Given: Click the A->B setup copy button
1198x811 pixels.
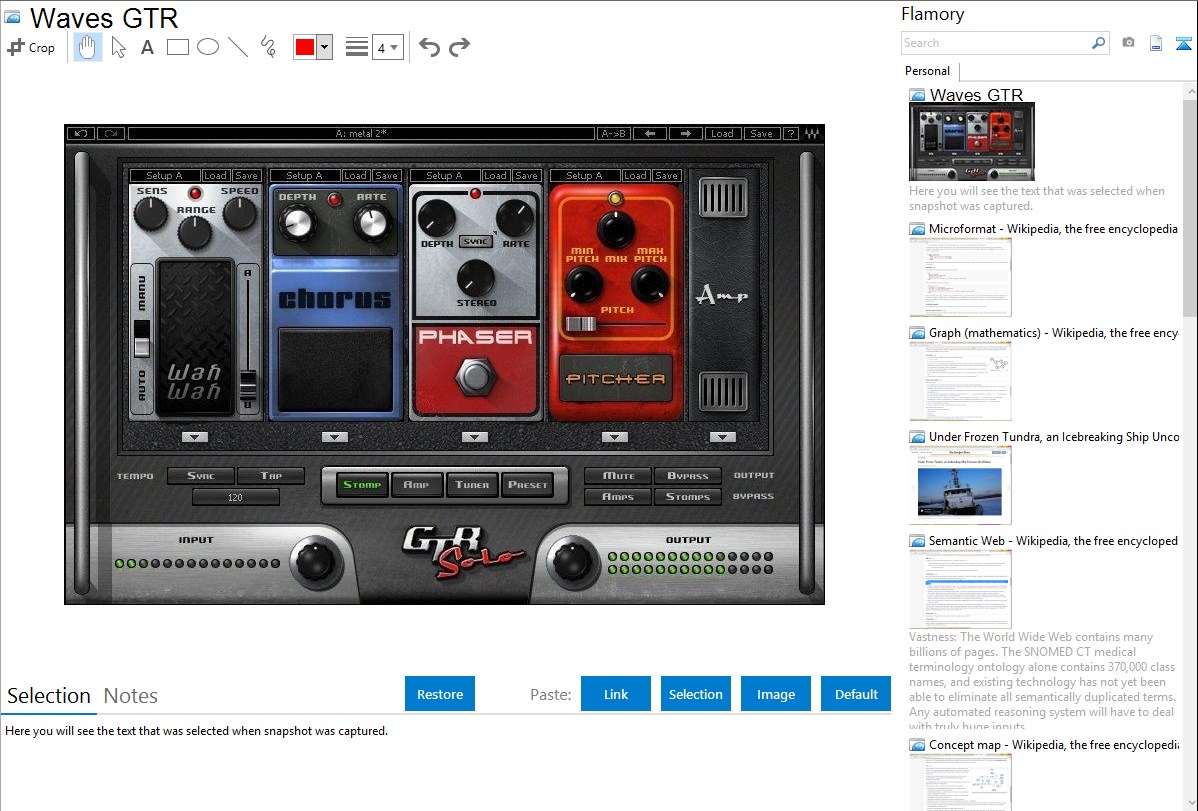Looking at the screenshot, I should coord(613,134).
